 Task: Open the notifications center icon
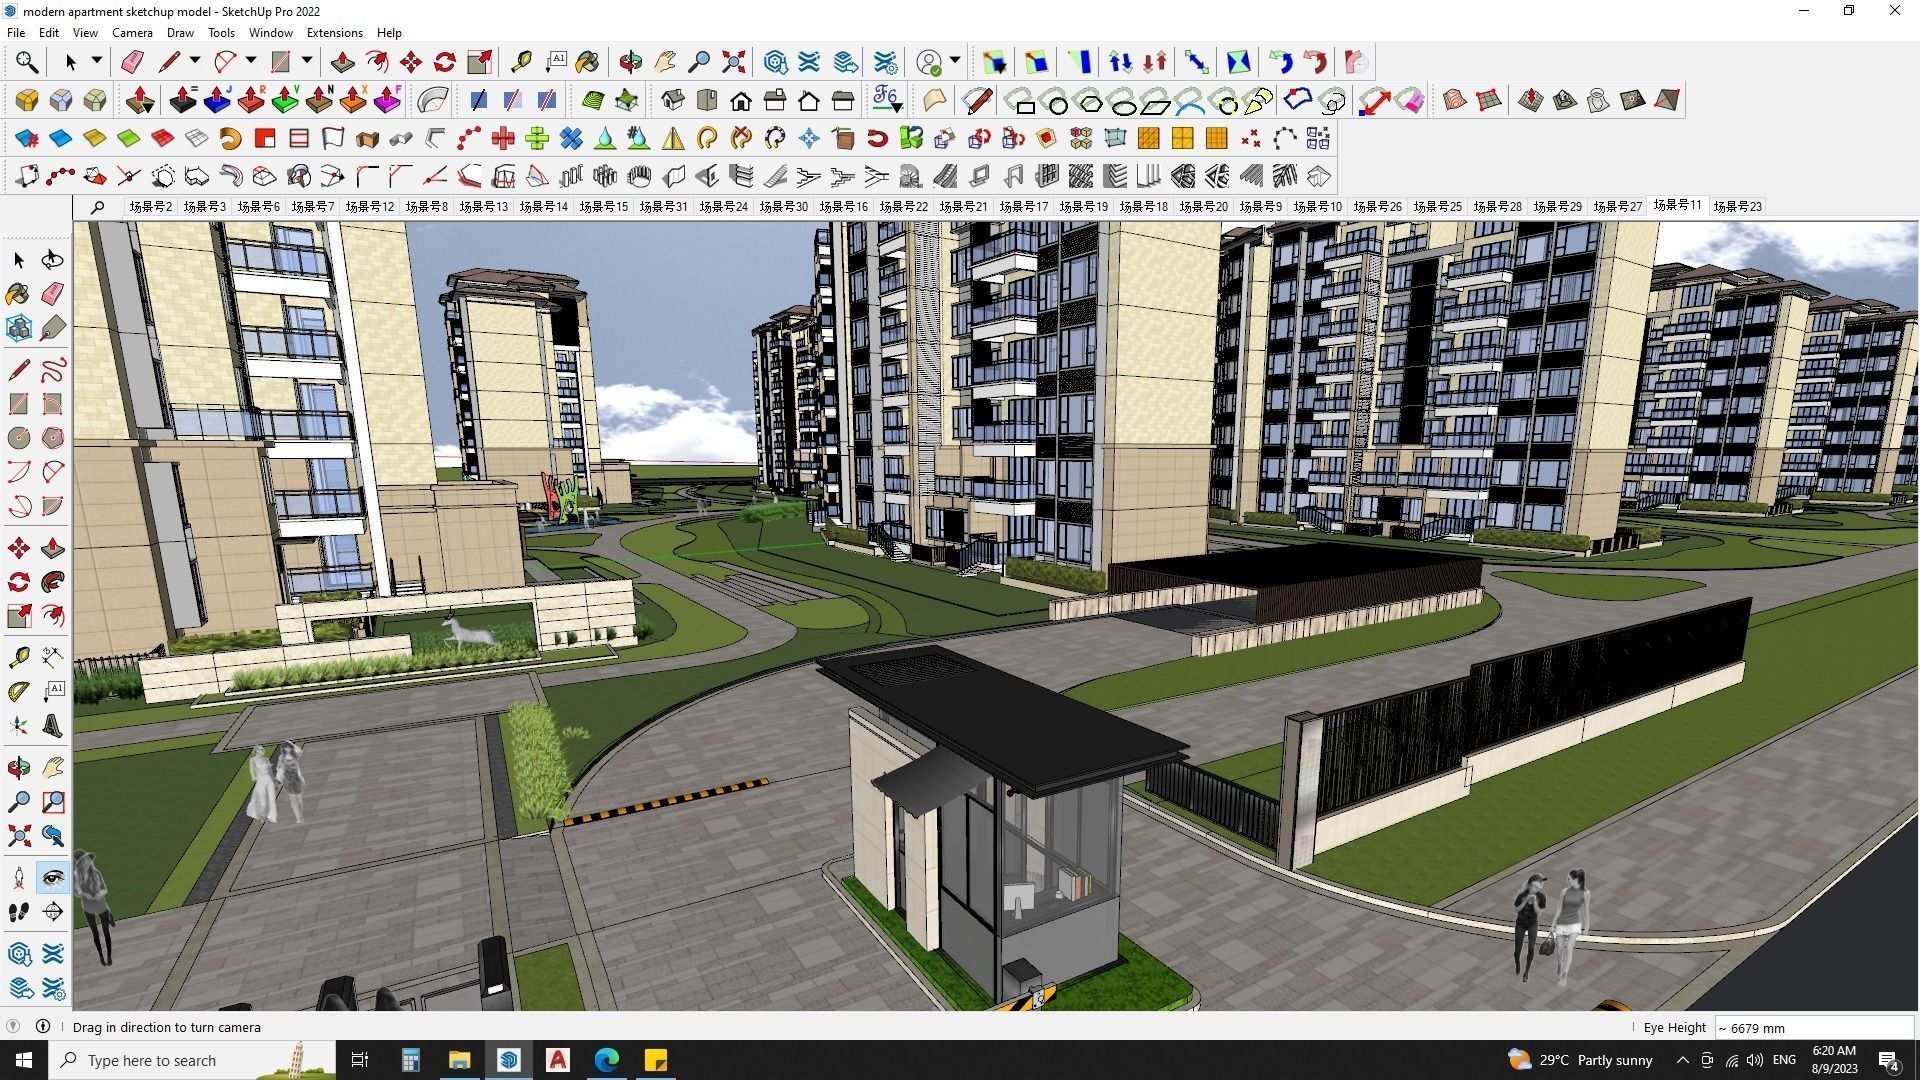[x=1889, y=1060]
